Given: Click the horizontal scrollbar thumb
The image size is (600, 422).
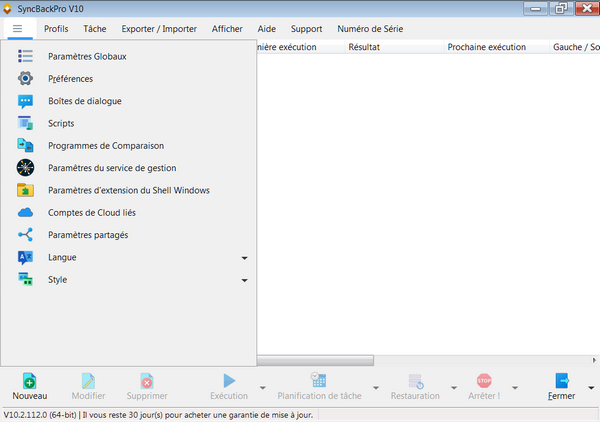Looking at the screenshot, I should (315, 360).
